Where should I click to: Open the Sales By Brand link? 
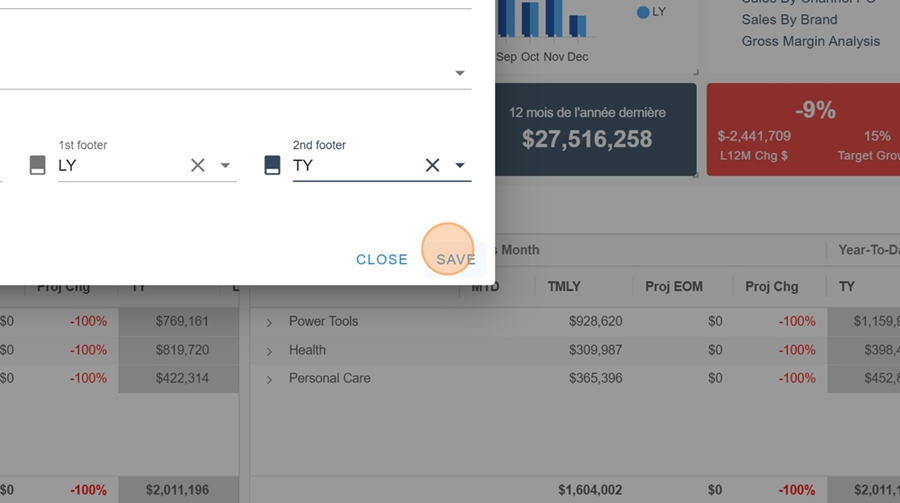[789, 19]
